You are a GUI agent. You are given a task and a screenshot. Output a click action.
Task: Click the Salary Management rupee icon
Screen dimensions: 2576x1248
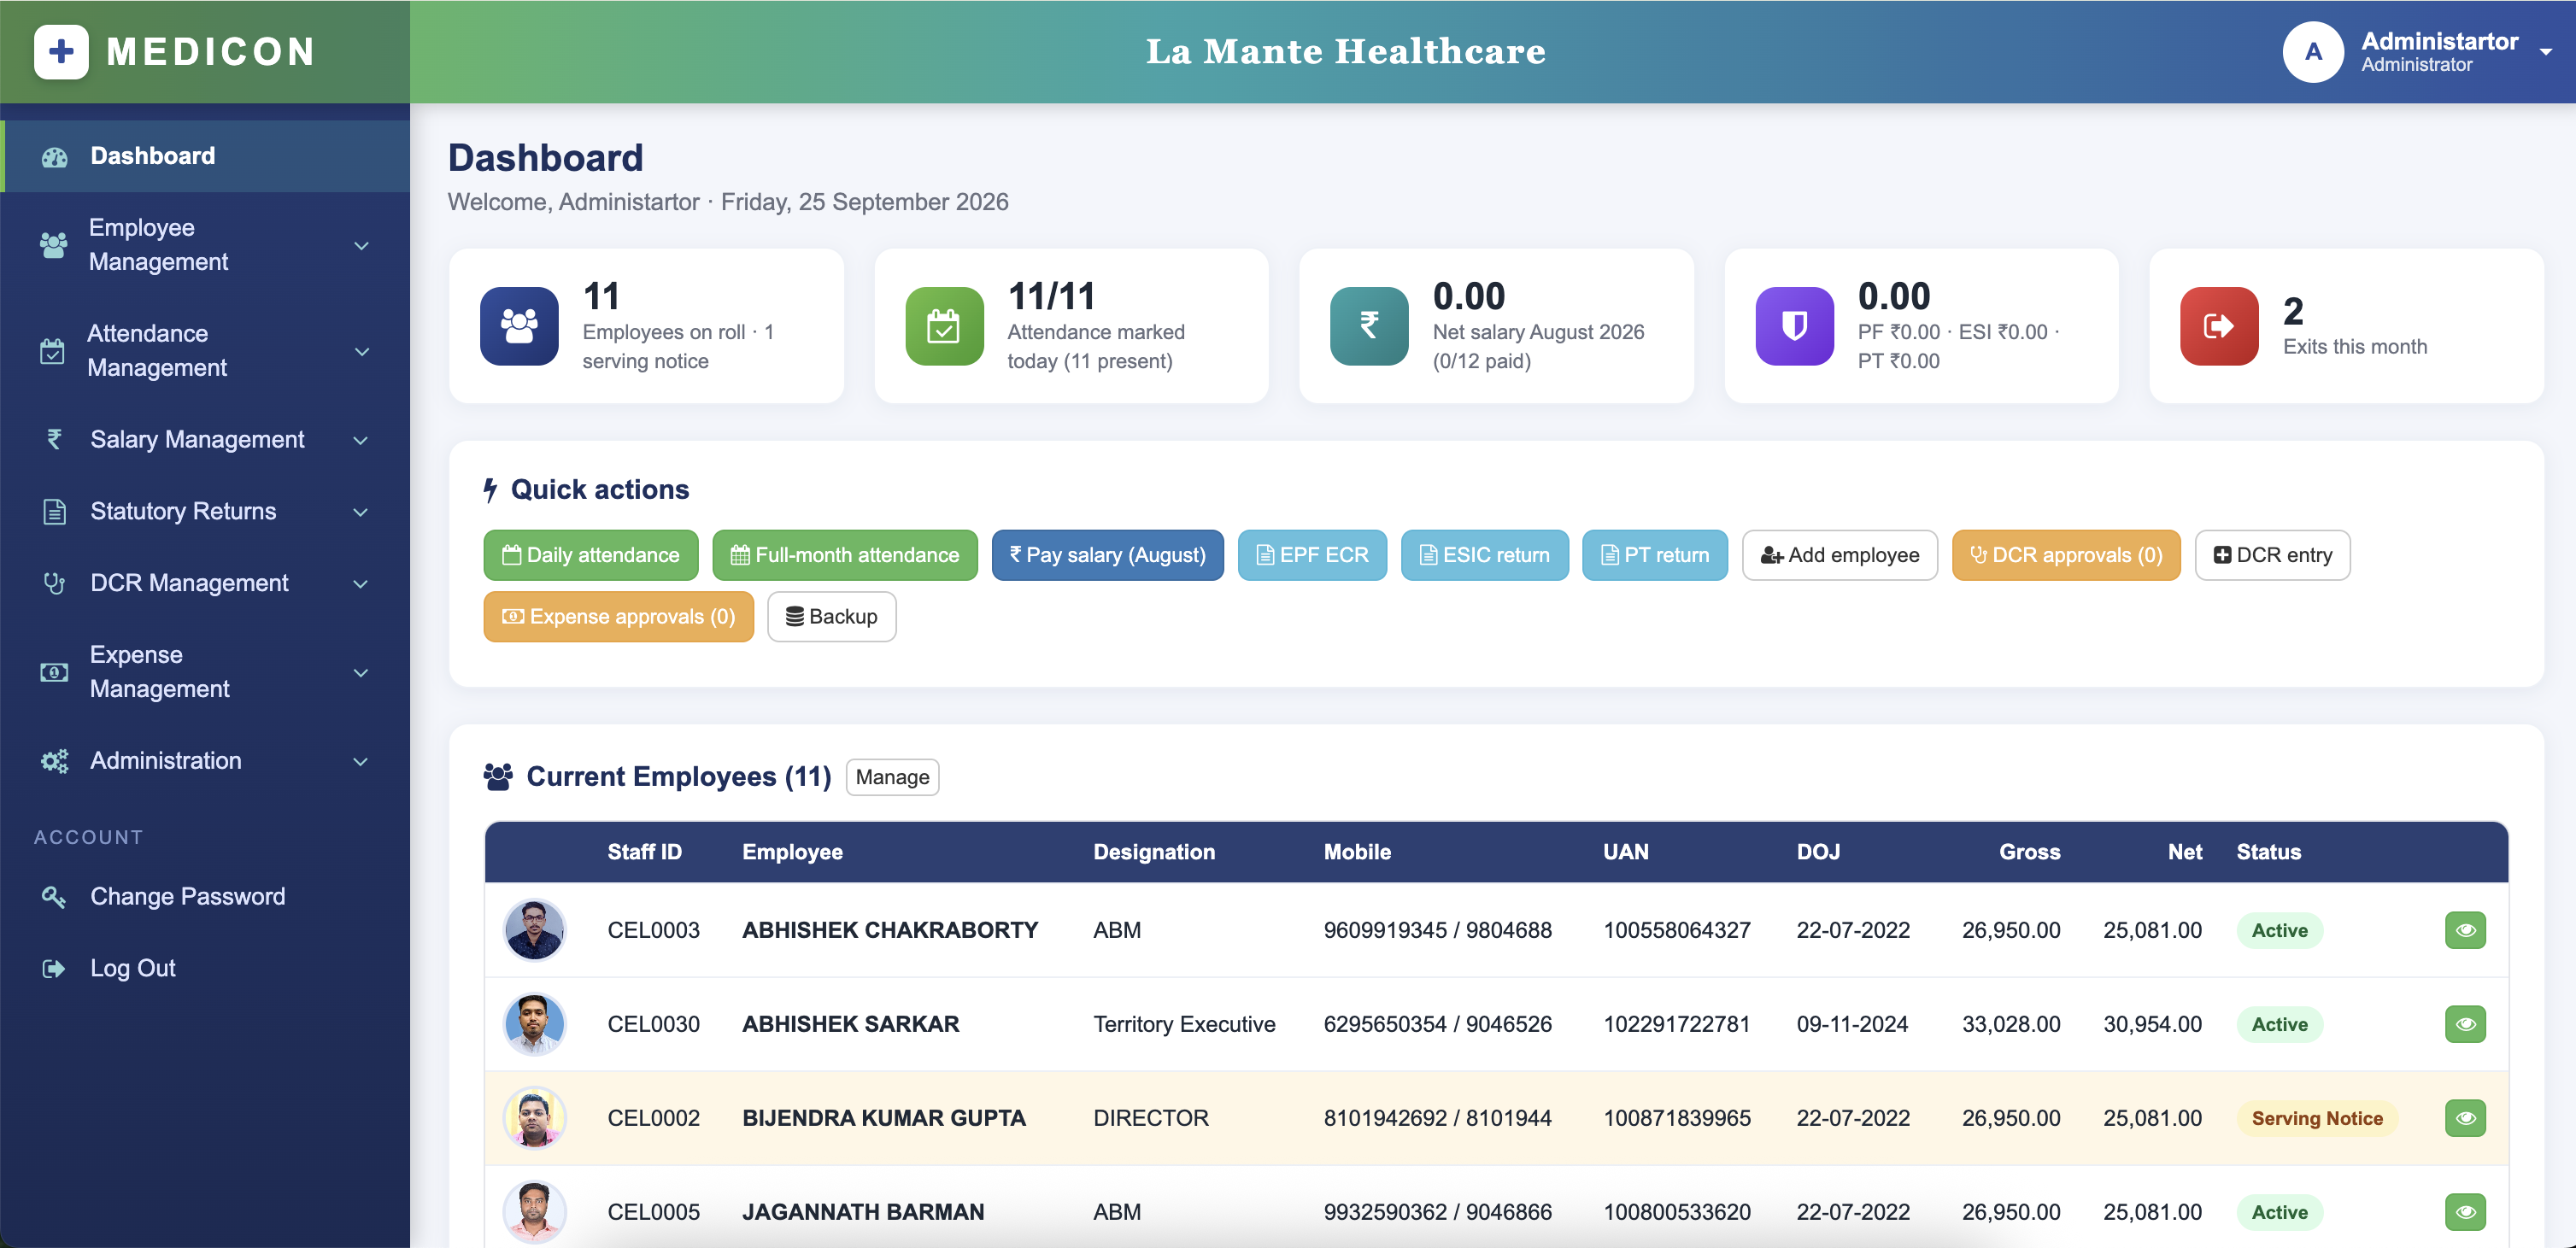(x=54, y=439)
